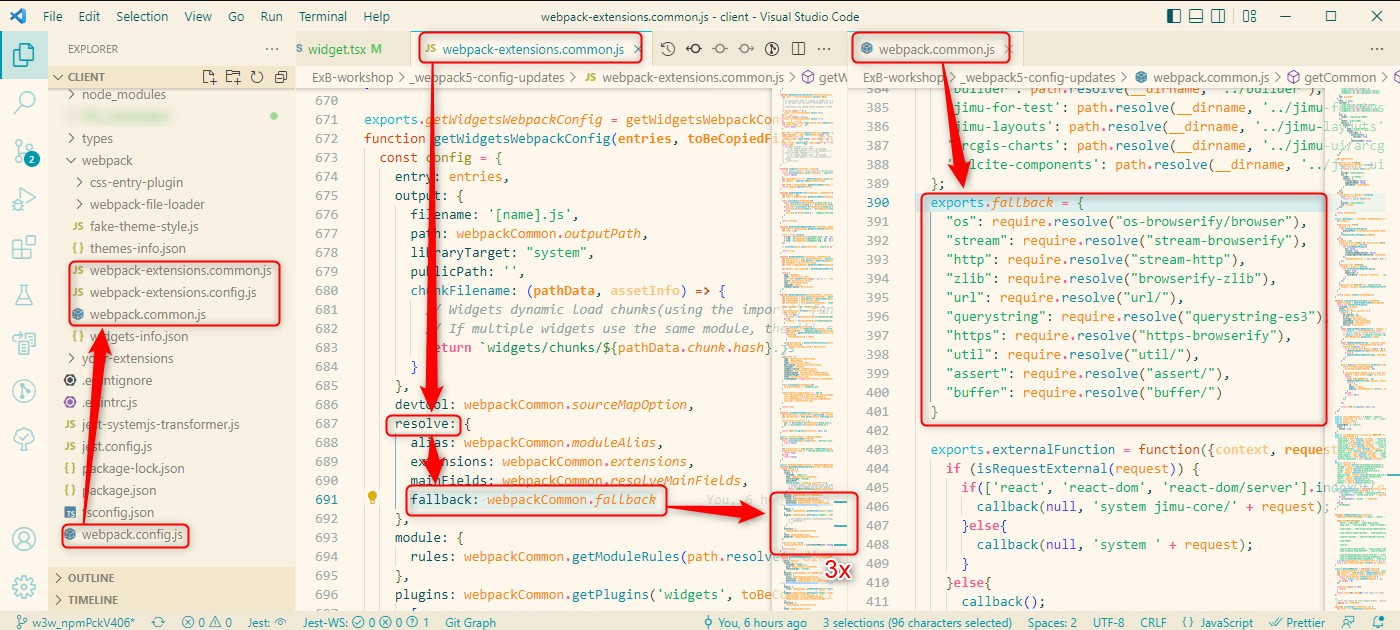The width and height of the screenshot is (1400, 630).
Task: Toggle Prettier formatter status item
Action: (1298, 622)
